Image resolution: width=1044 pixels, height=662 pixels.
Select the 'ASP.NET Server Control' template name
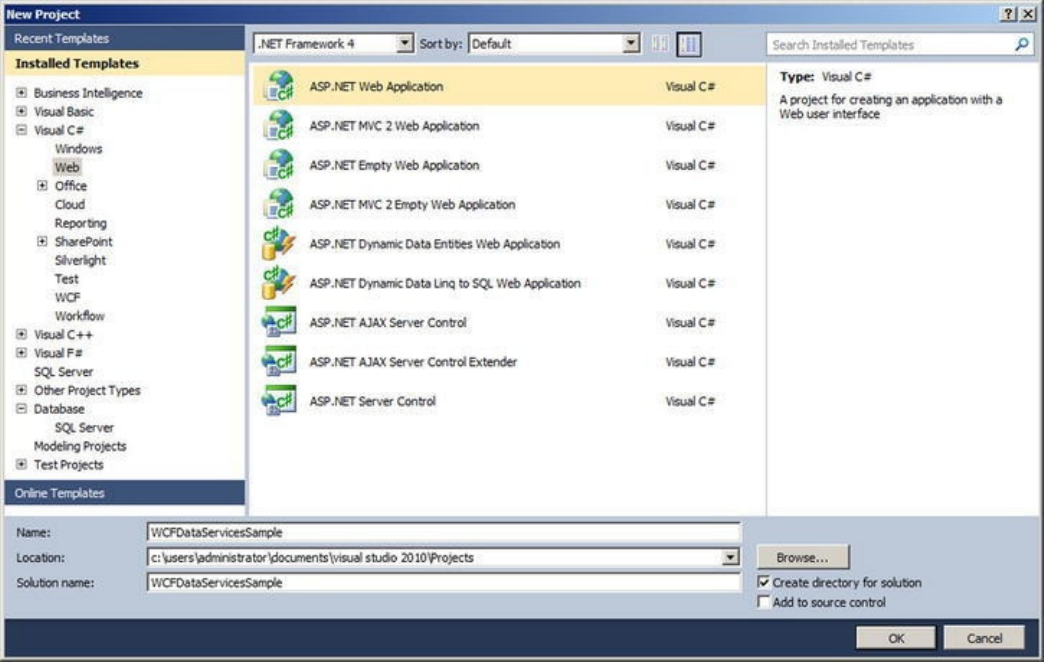pos(372,401)
